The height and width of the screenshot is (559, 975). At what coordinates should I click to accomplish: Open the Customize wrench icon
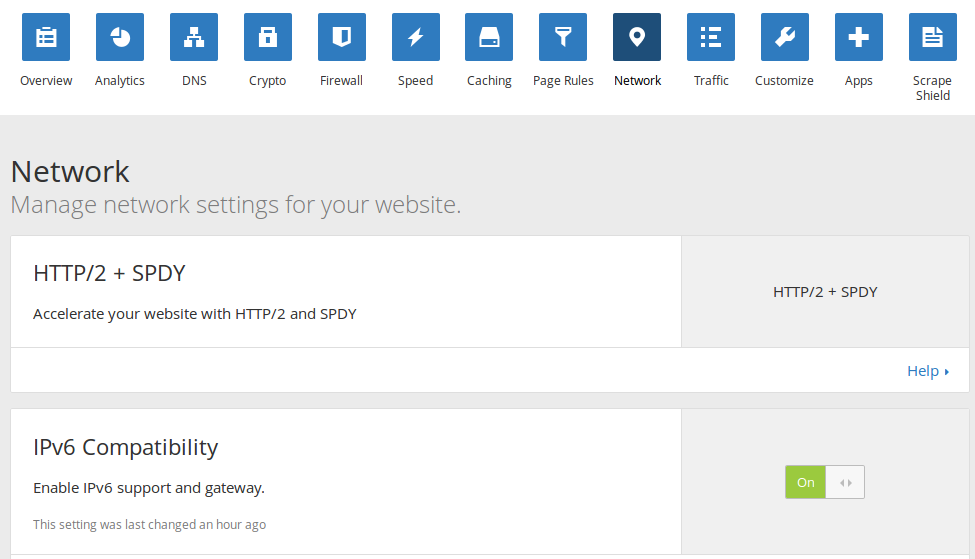785,38
